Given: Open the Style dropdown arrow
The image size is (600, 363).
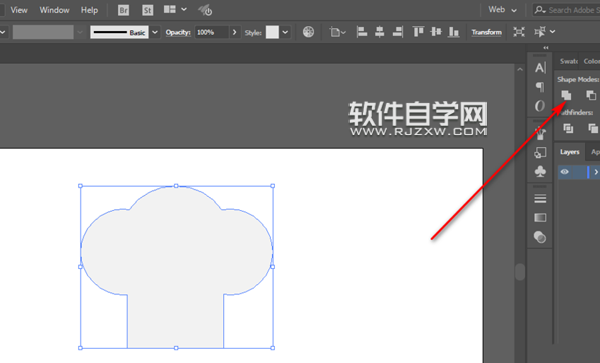Looking at the screenshot, I should (x=285, y=33).
